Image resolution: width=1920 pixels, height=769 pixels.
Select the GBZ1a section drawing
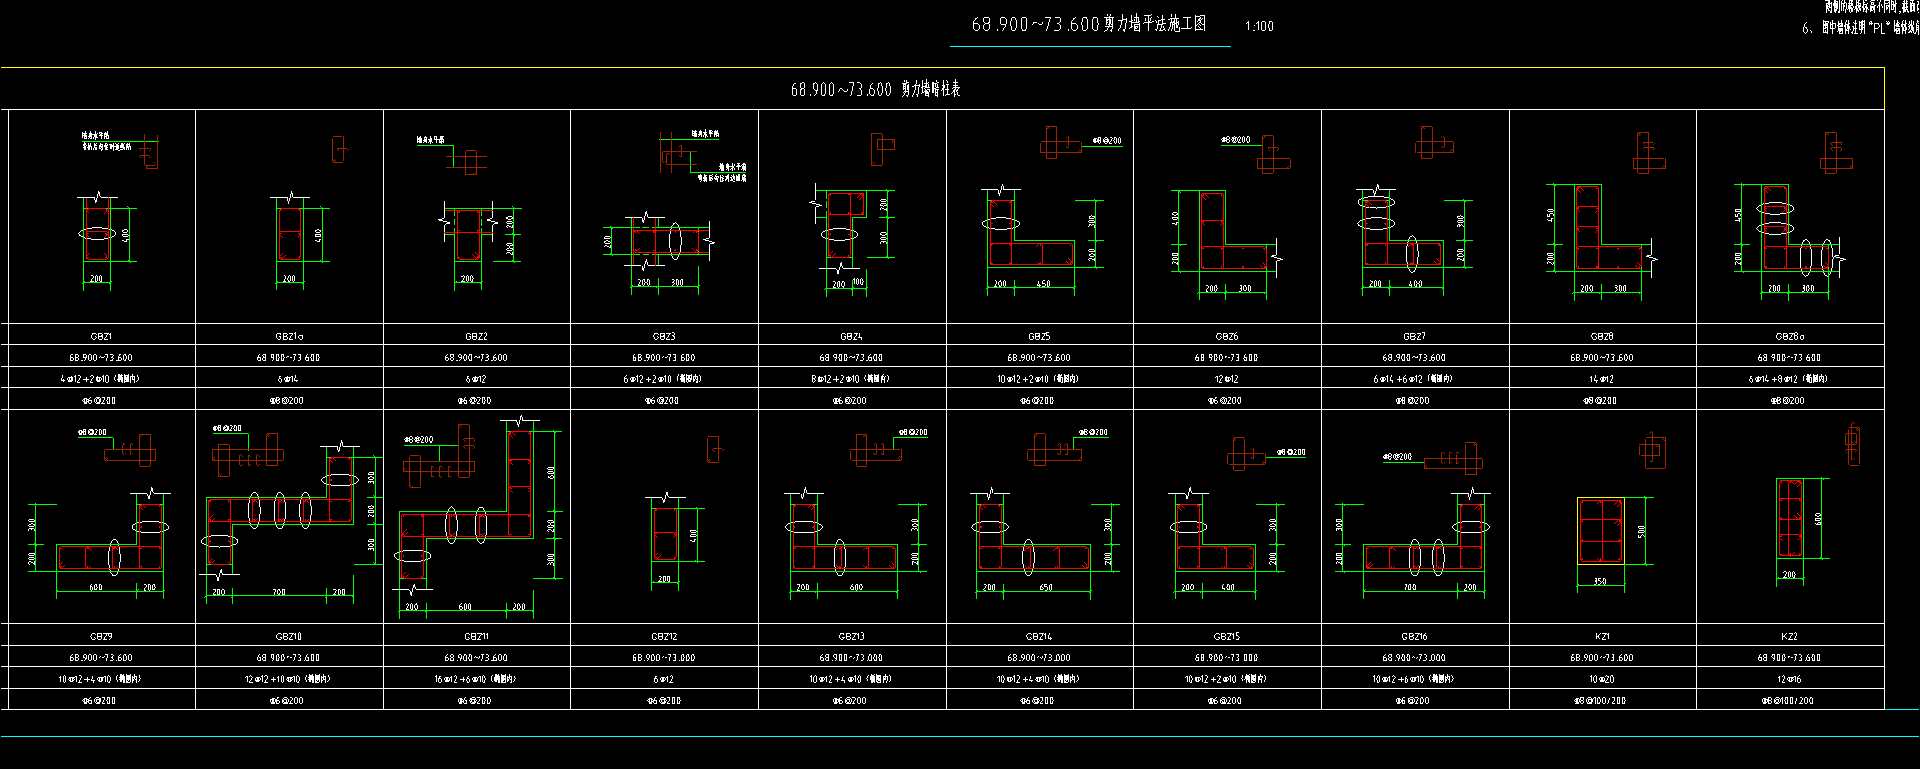coord(289,233)
